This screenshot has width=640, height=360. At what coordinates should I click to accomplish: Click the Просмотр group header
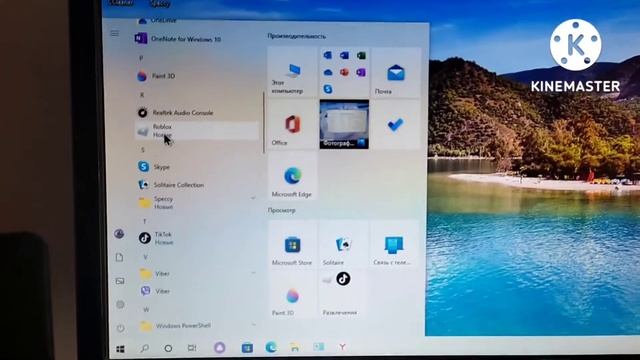pos(281,210)
